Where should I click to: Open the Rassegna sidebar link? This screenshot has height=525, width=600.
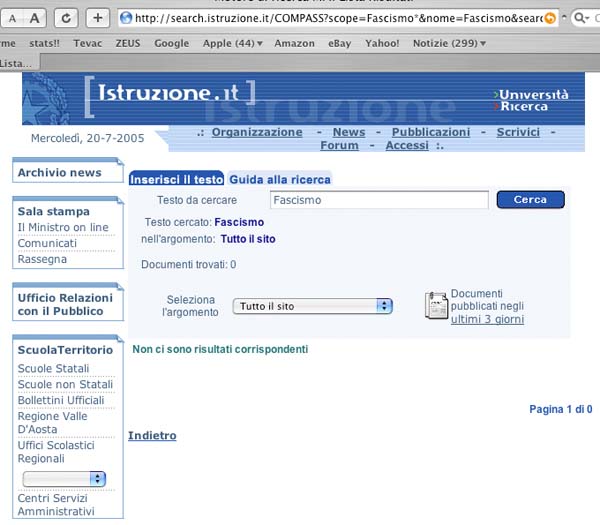(42, 259)
